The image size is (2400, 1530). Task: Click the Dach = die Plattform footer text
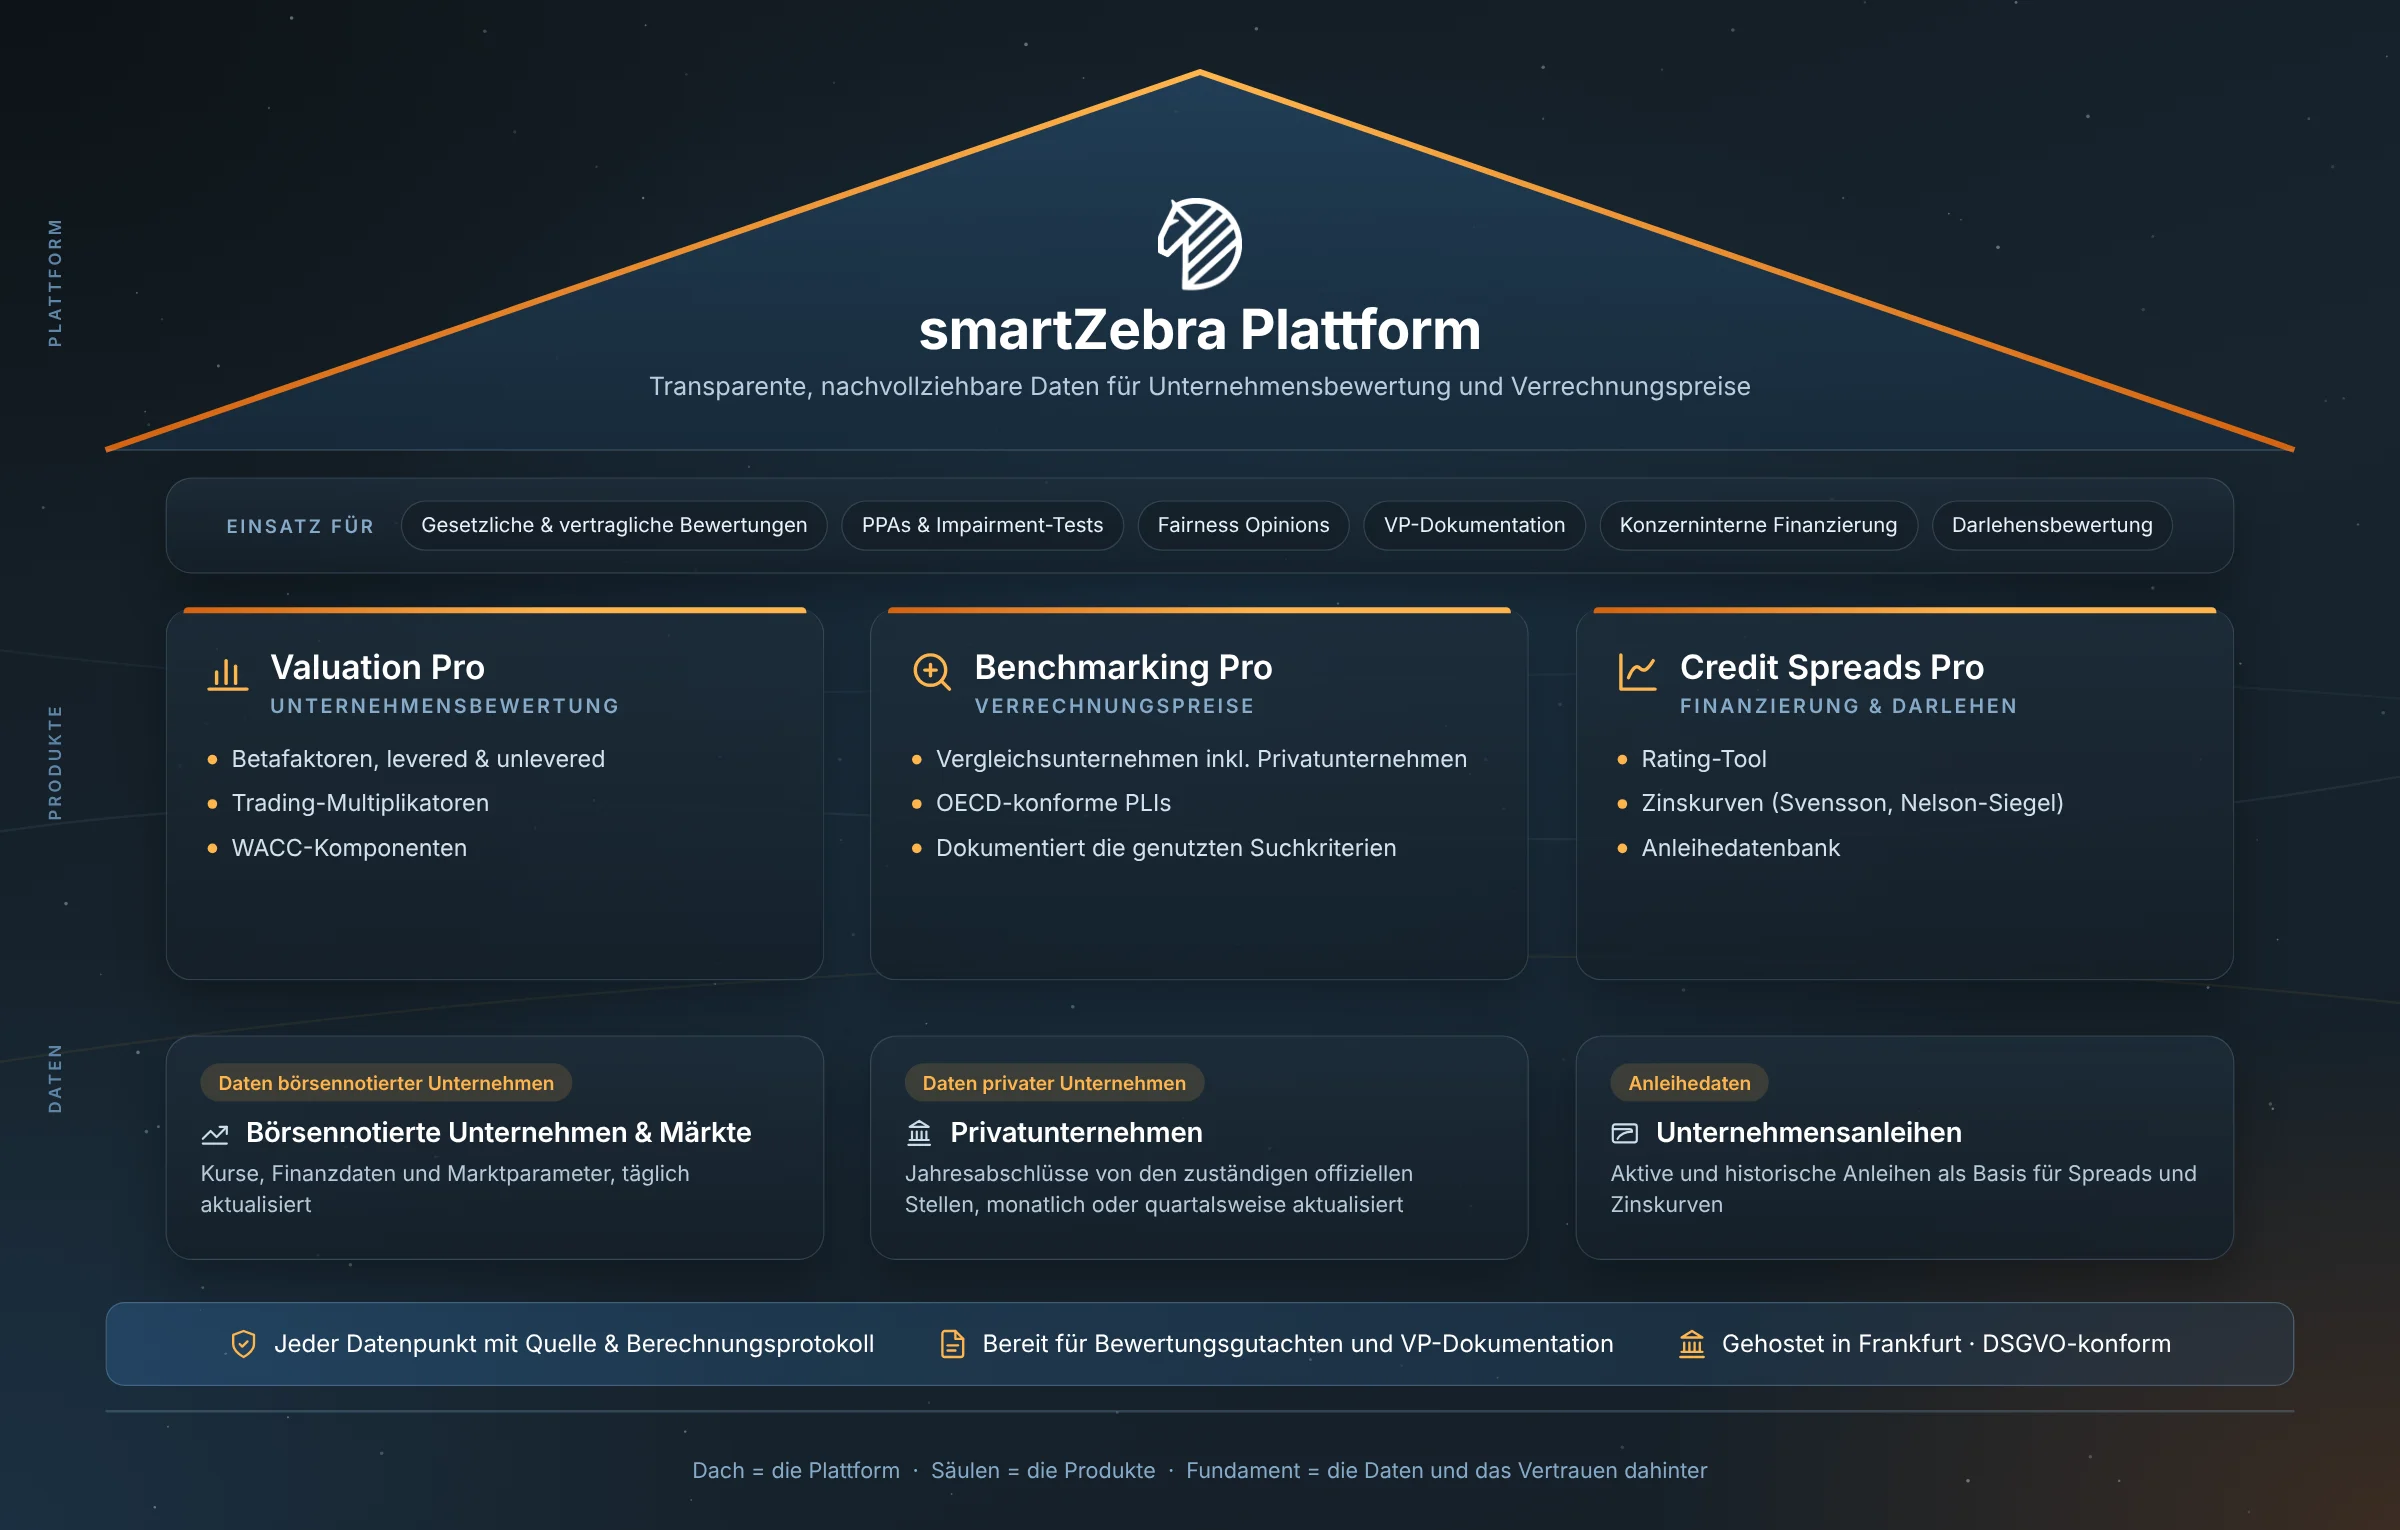click(796, 1470)
